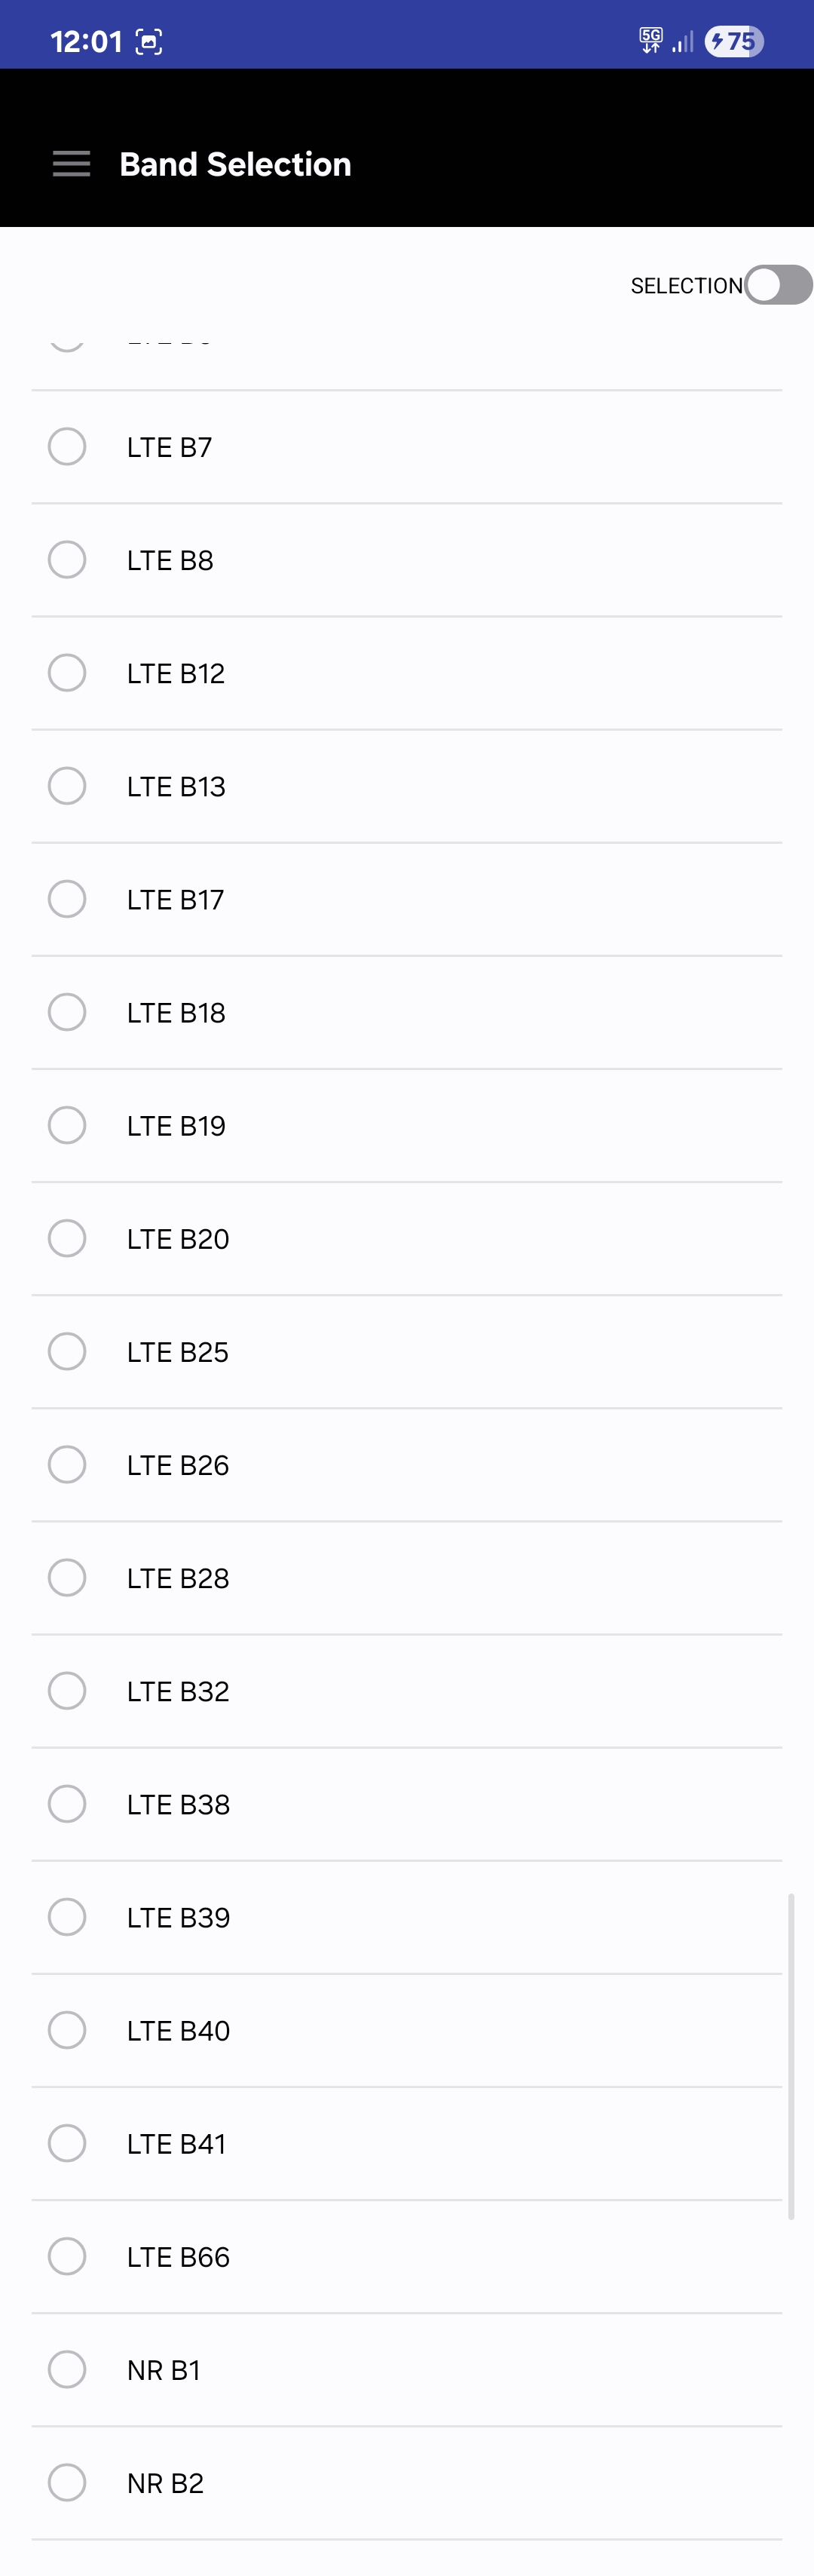Select the NR B1 radio button

point(67,2369)
